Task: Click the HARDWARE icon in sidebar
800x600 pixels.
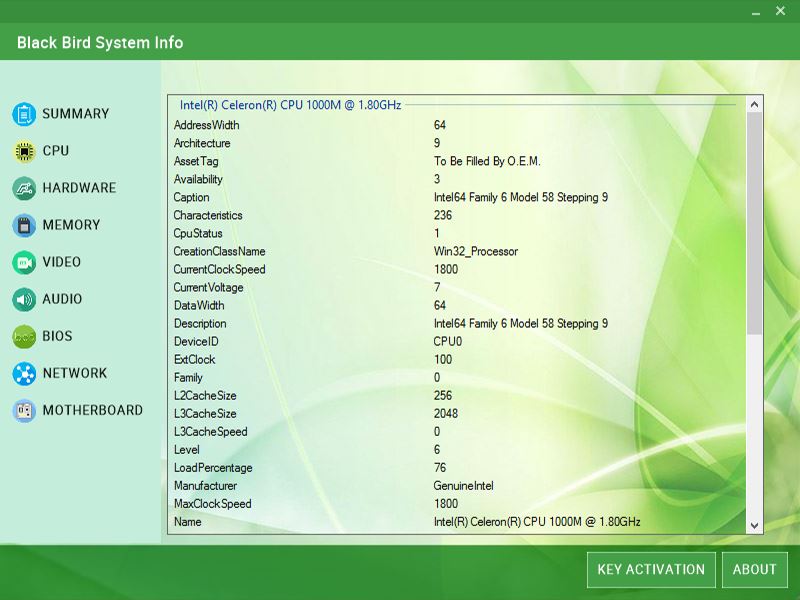Action: click(x=22, y=188)
